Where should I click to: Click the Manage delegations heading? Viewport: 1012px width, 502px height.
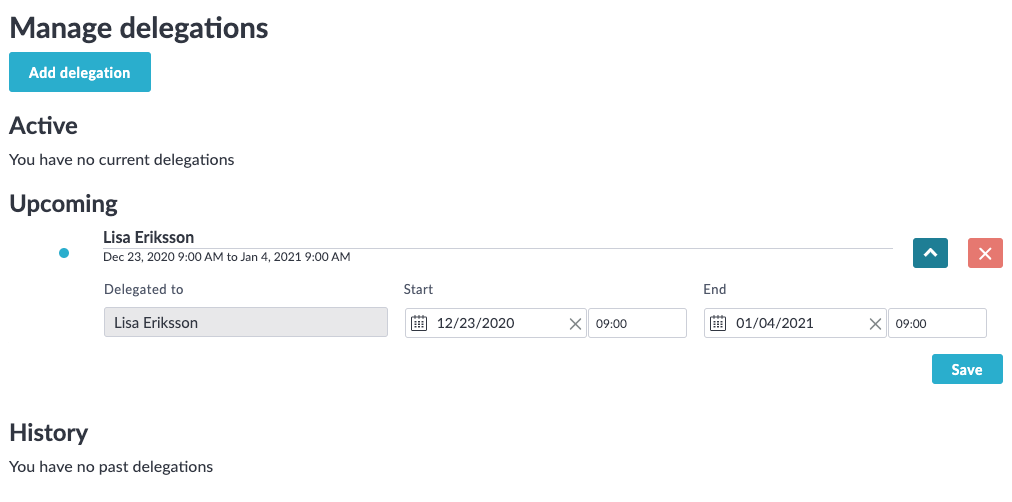[x=139, y=28]
